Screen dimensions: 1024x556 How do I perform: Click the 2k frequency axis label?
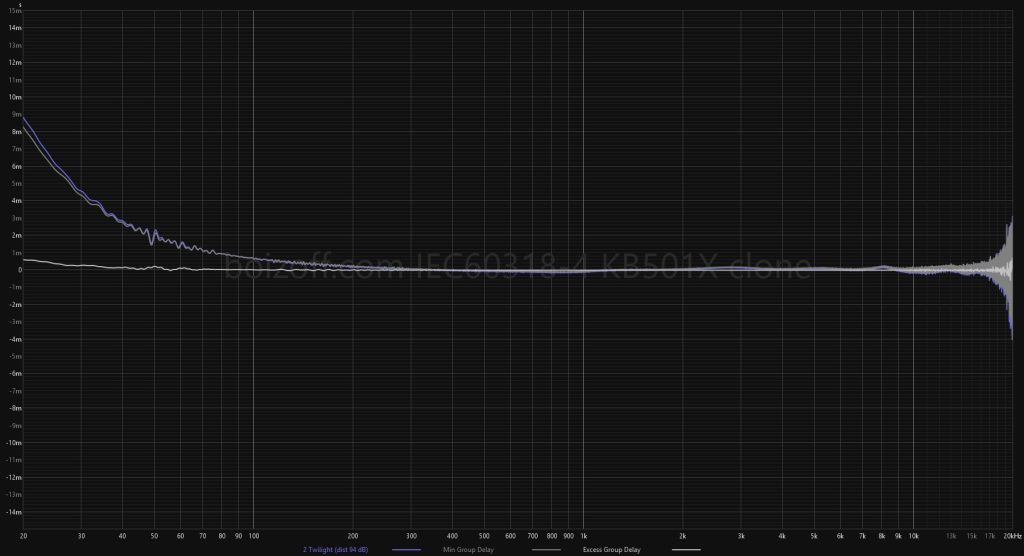(x=682, y=535)
